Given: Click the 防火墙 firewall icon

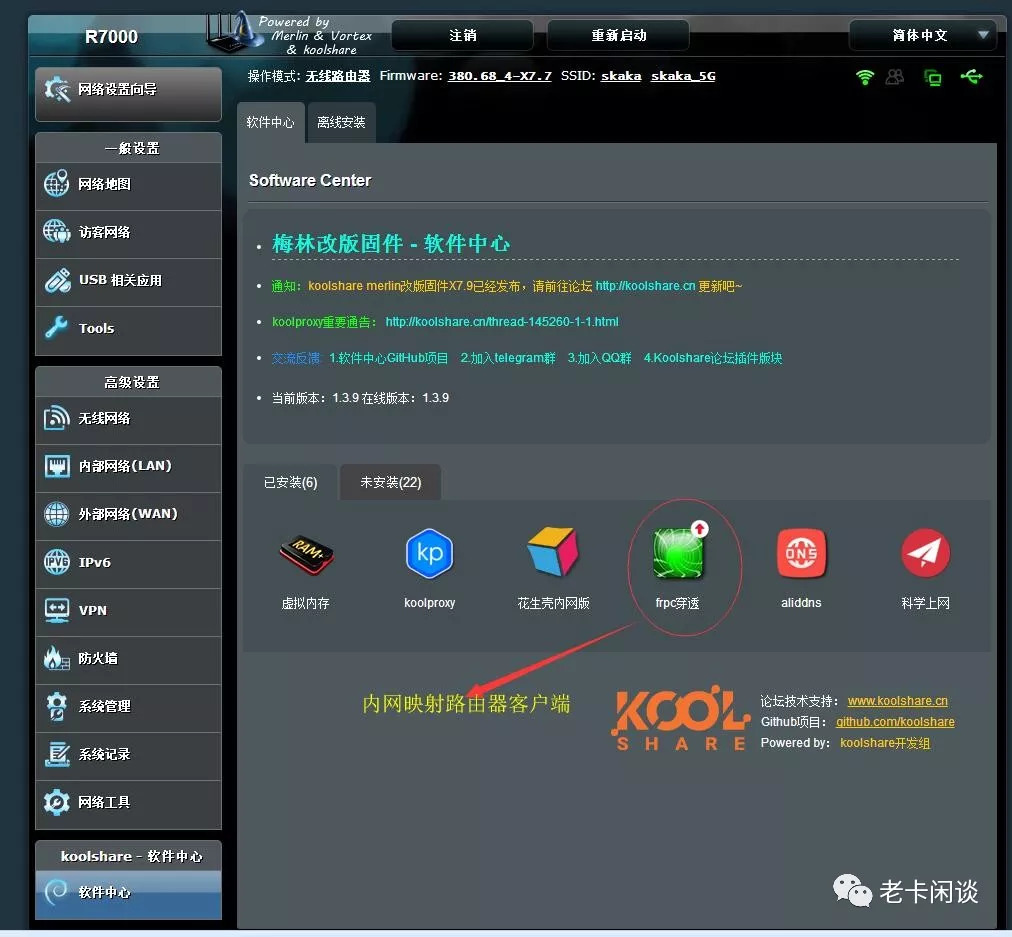Looking at the screenshot, I should point(56,658).
